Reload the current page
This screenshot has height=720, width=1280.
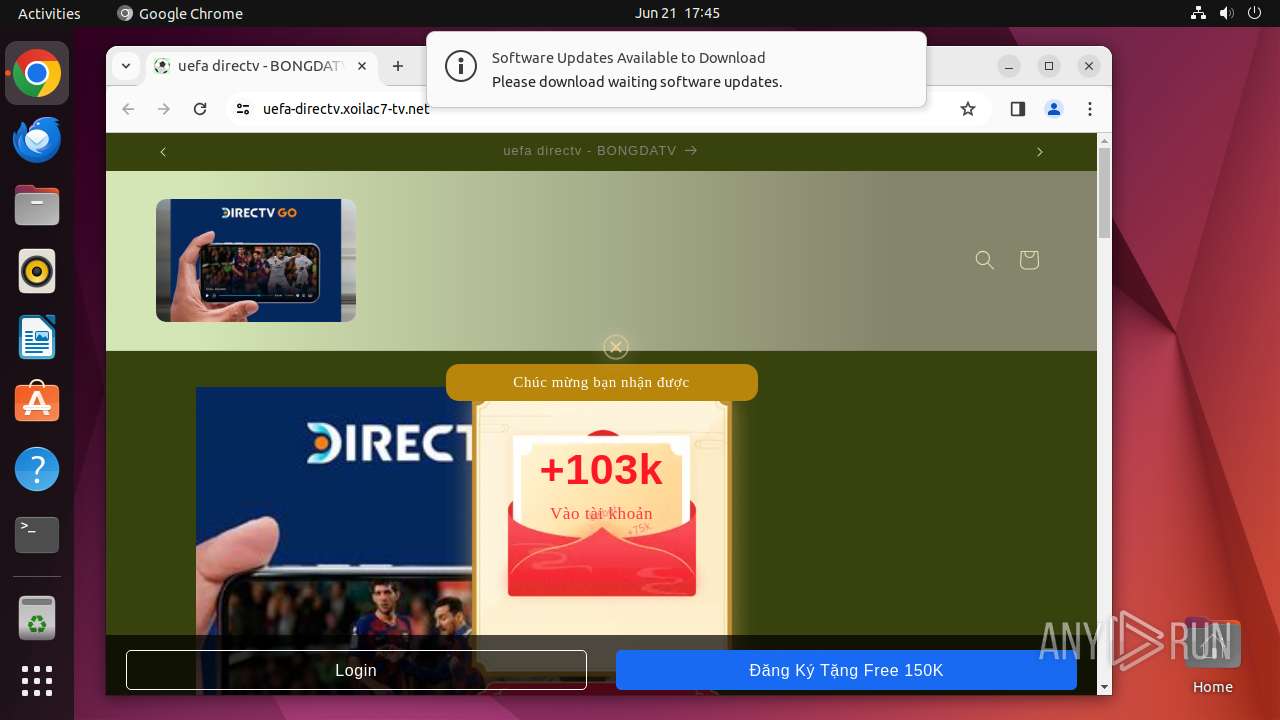click(200, 109)
